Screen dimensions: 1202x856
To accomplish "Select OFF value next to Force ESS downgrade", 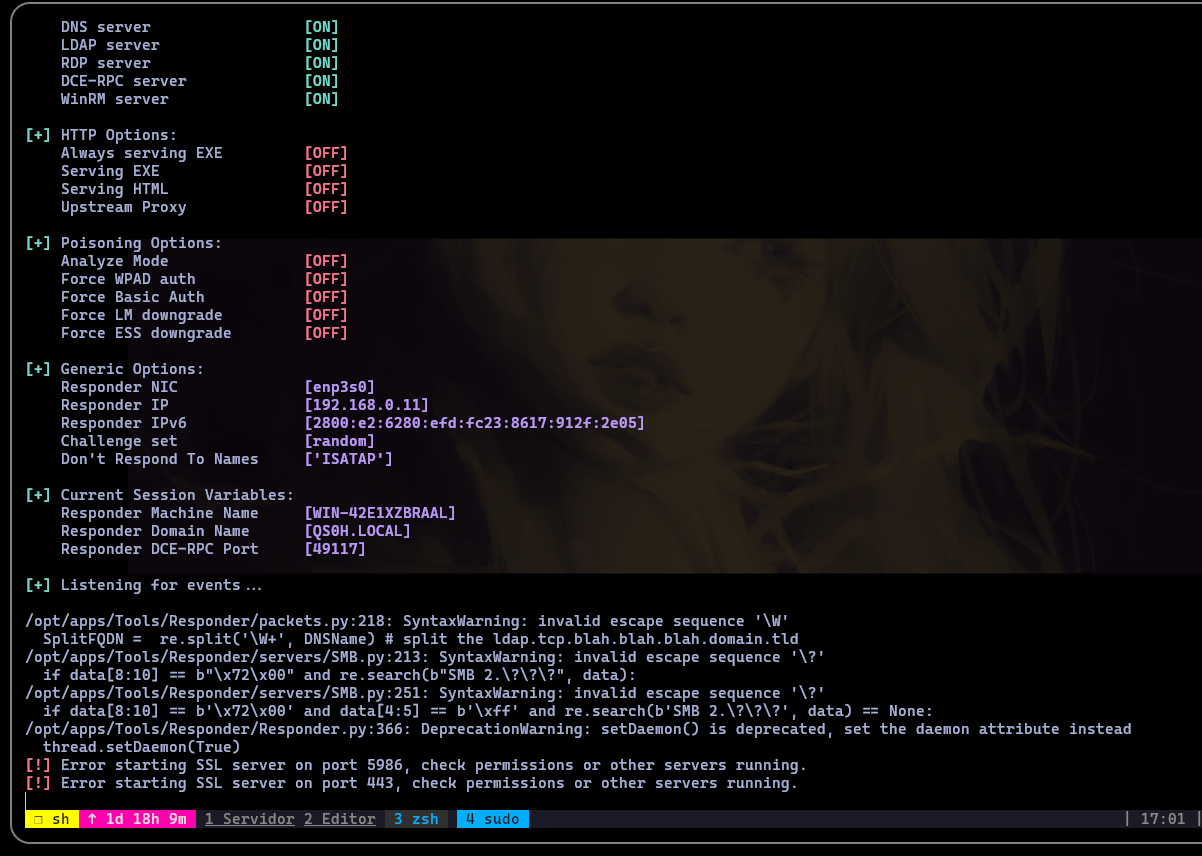I will point(326,333).
